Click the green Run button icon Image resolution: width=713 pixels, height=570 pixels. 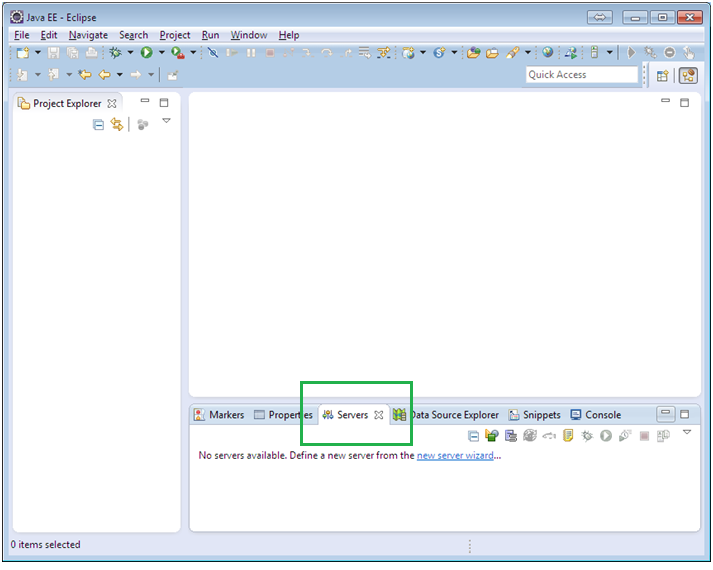coord(146,53)
